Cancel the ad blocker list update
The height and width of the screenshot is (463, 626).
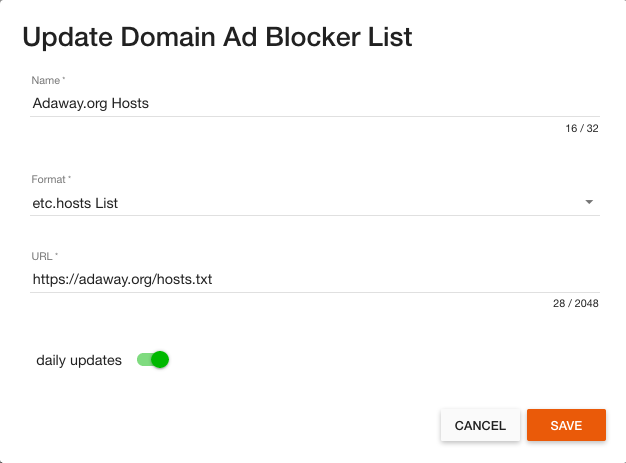tap(480, 425)
